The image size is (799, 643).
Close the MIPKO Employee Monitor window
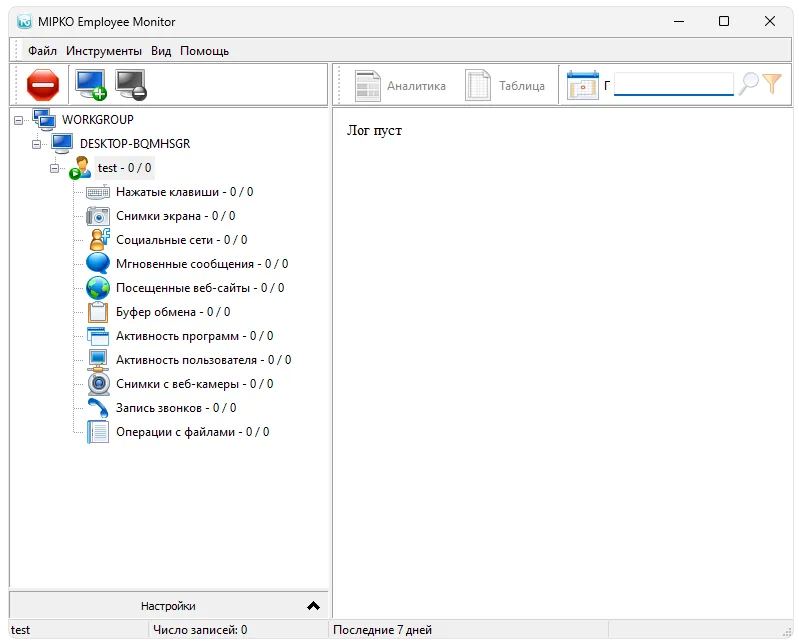[x=769, y=21]
